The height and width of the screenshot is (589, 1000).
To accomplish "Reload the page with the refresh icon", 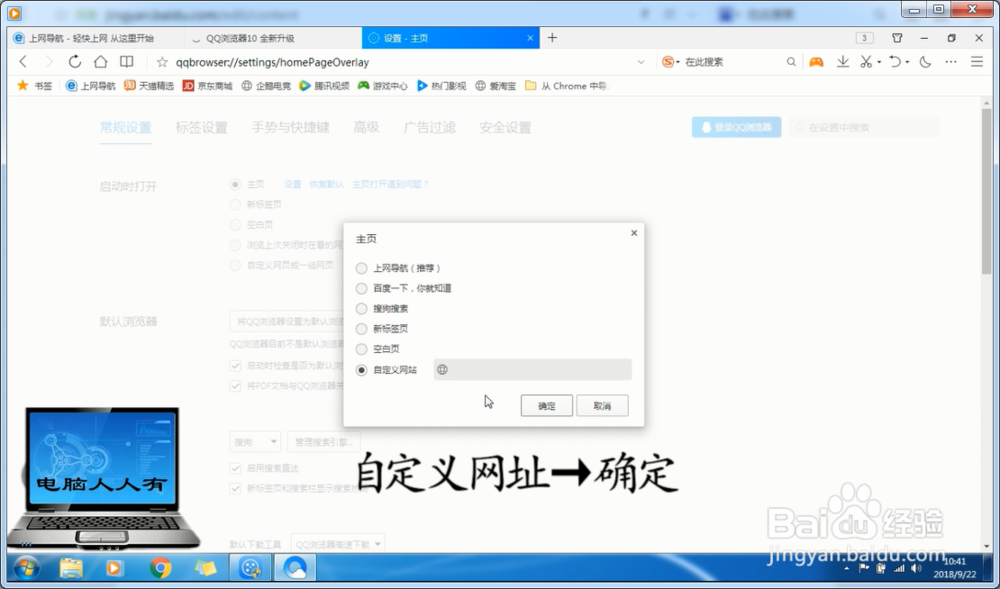I will 75,62.
